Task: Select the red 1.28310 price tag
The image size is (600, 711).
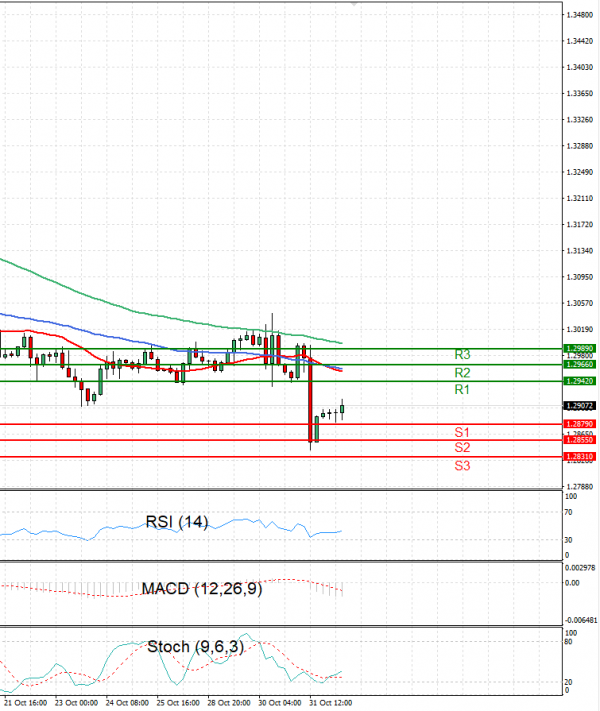Action: 580,457
